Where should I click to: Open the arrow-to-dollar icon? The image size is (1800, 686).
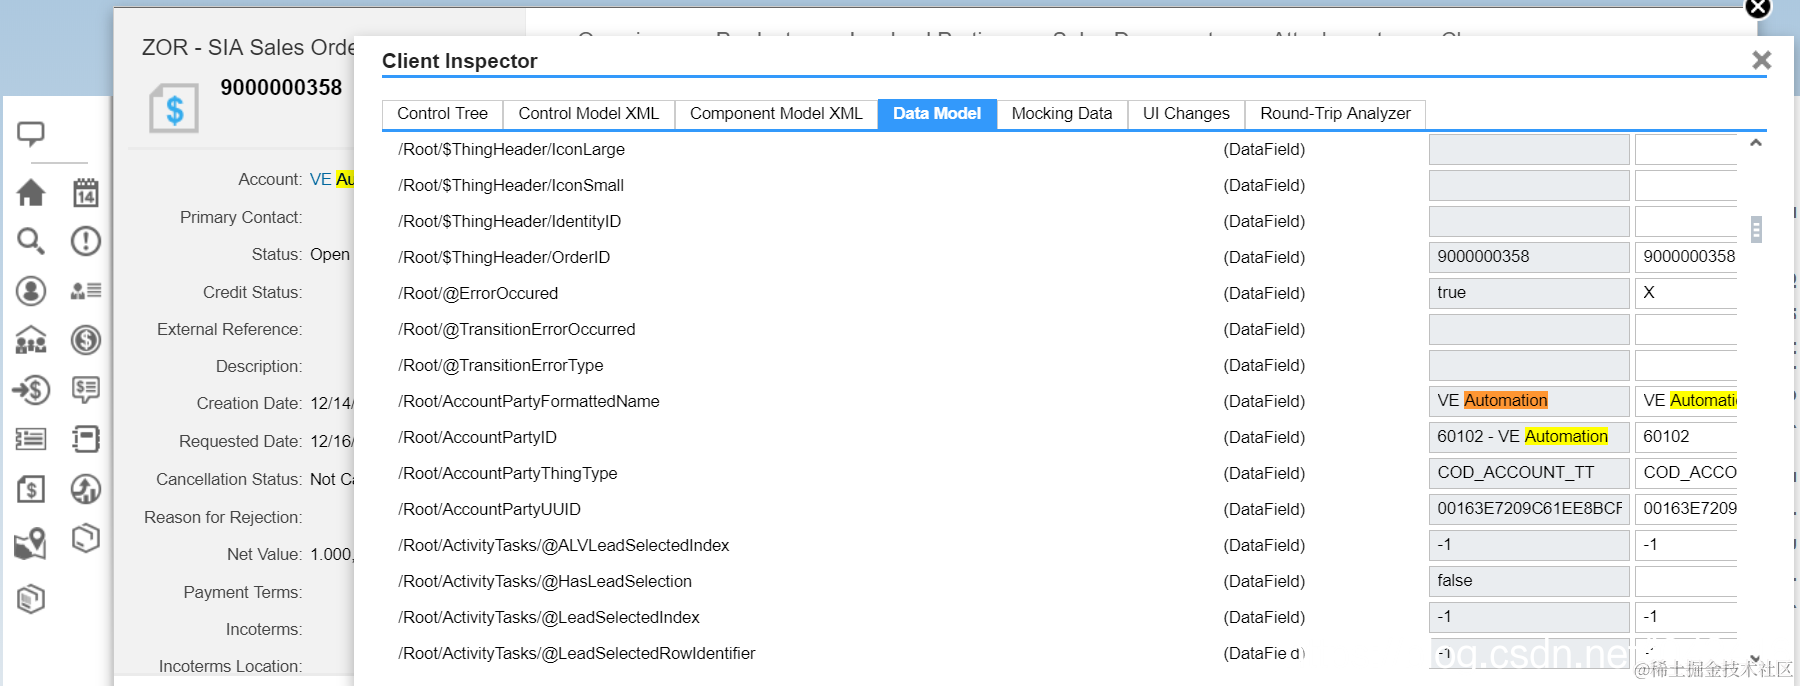31,389
